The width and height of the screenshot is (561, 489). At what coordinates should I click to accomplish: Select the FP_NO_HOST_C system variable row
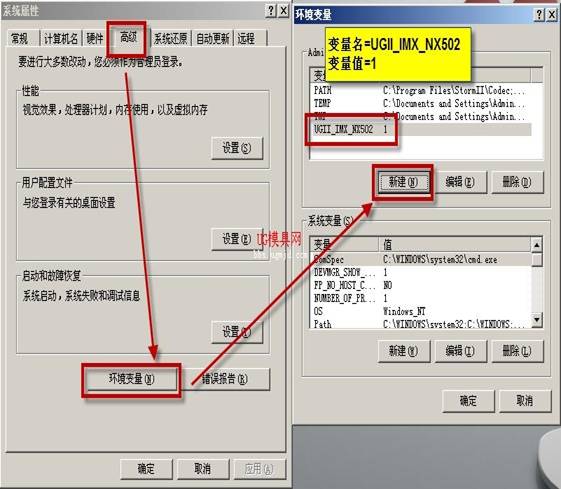[420, 285]
